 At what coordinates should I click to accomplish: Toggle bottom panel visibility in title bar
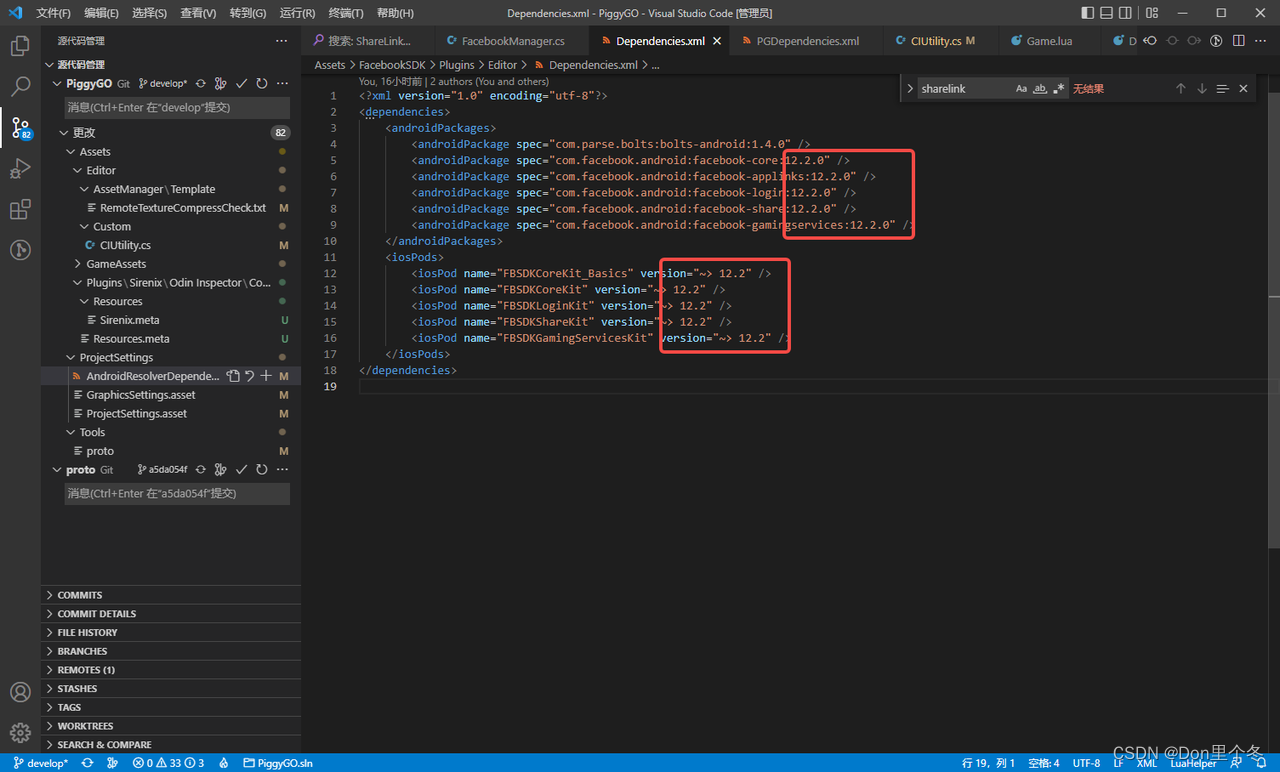click(x=1107, y=13)
